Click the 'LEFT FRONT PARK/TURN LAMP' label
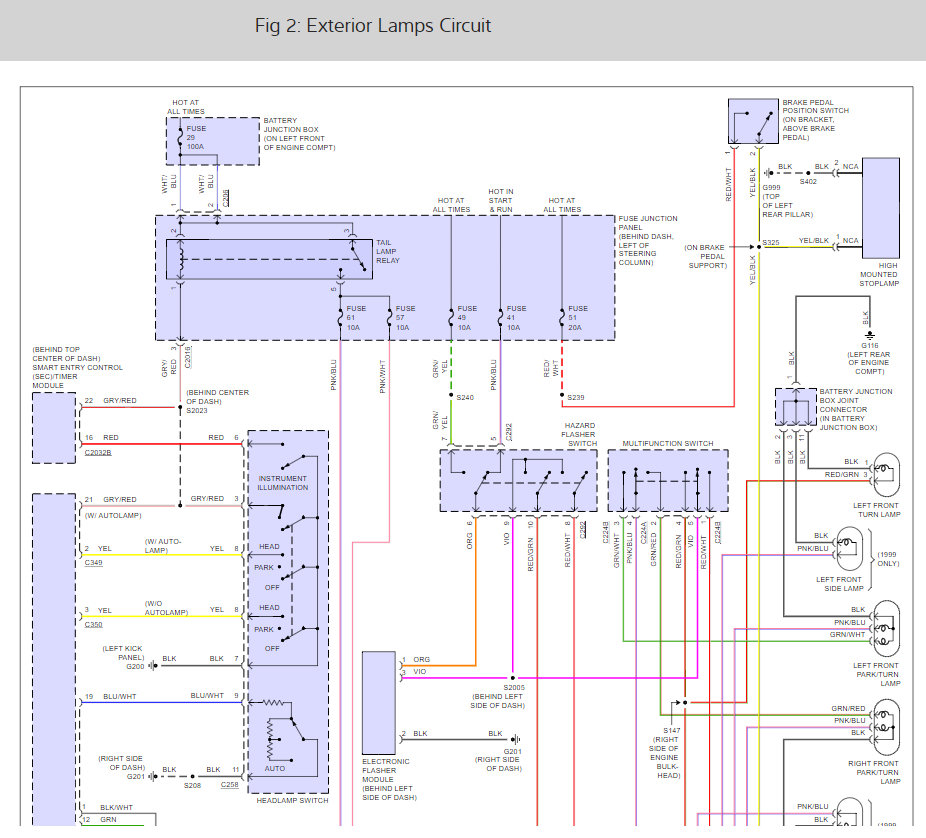This screenshot has height=838, width=926. pyautogui.click(x=878, y=674)
